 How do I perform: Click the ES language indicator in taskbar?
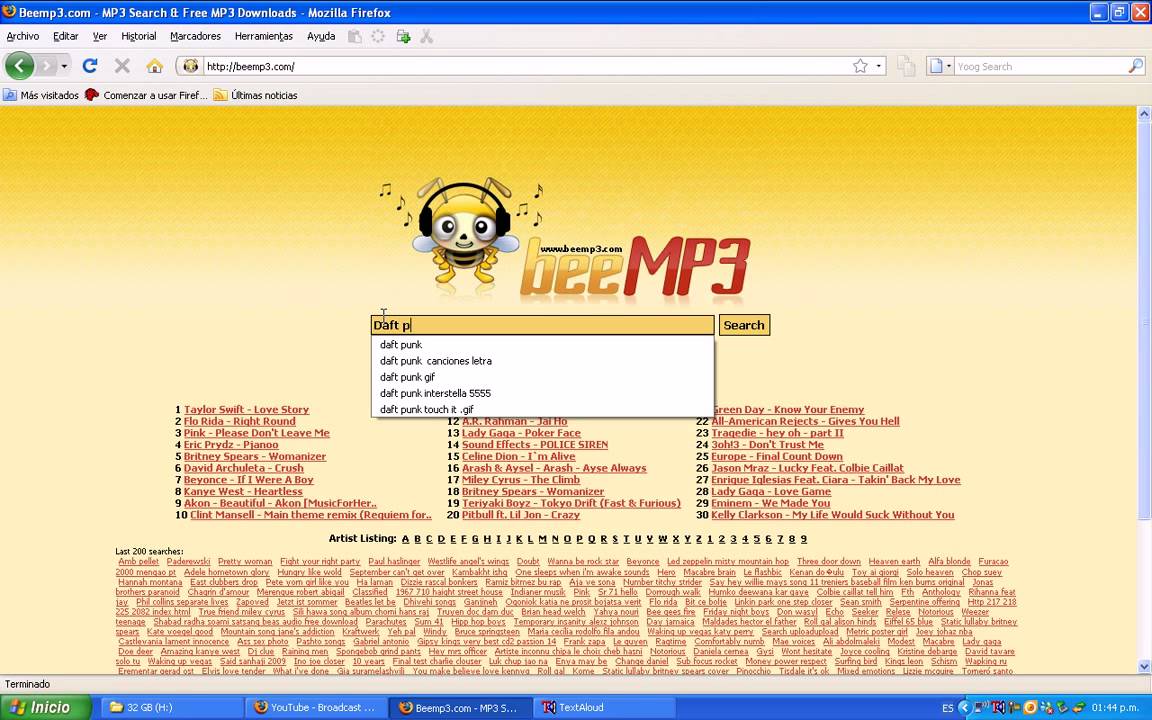click(x=948, y=708)
